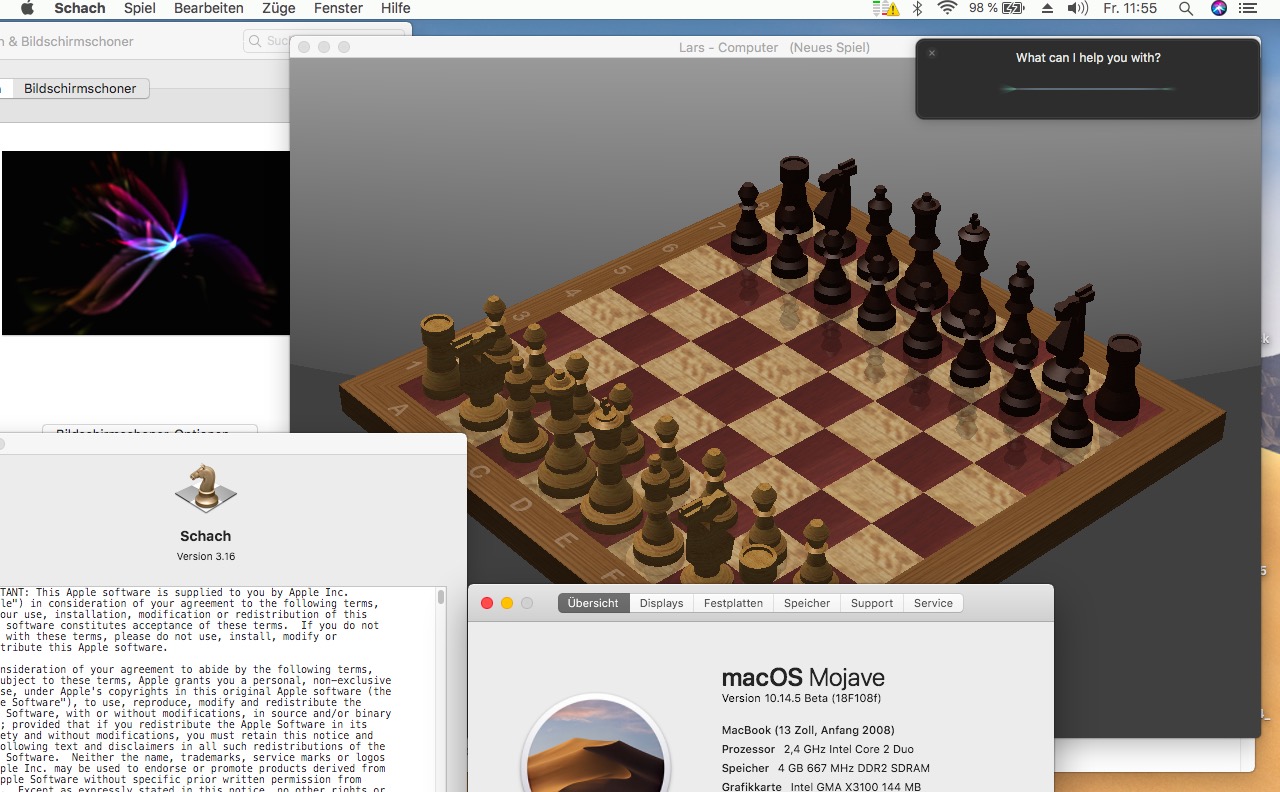
Task: Click the 'What can I help you with?' text
Action: (x=1088, y=58)
